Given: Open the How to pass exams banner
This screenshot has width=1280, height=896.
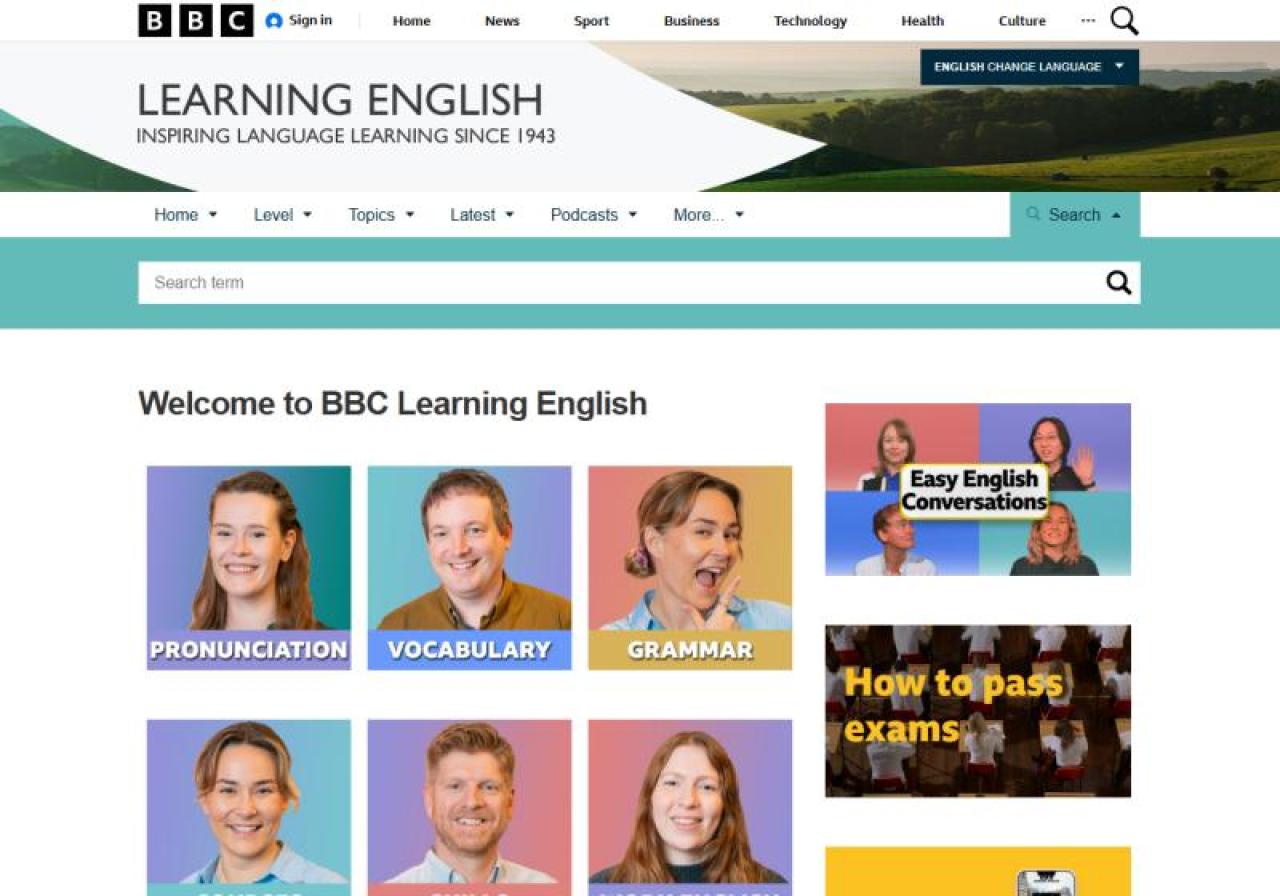Looking at the screenshot, I should point(978,711).
